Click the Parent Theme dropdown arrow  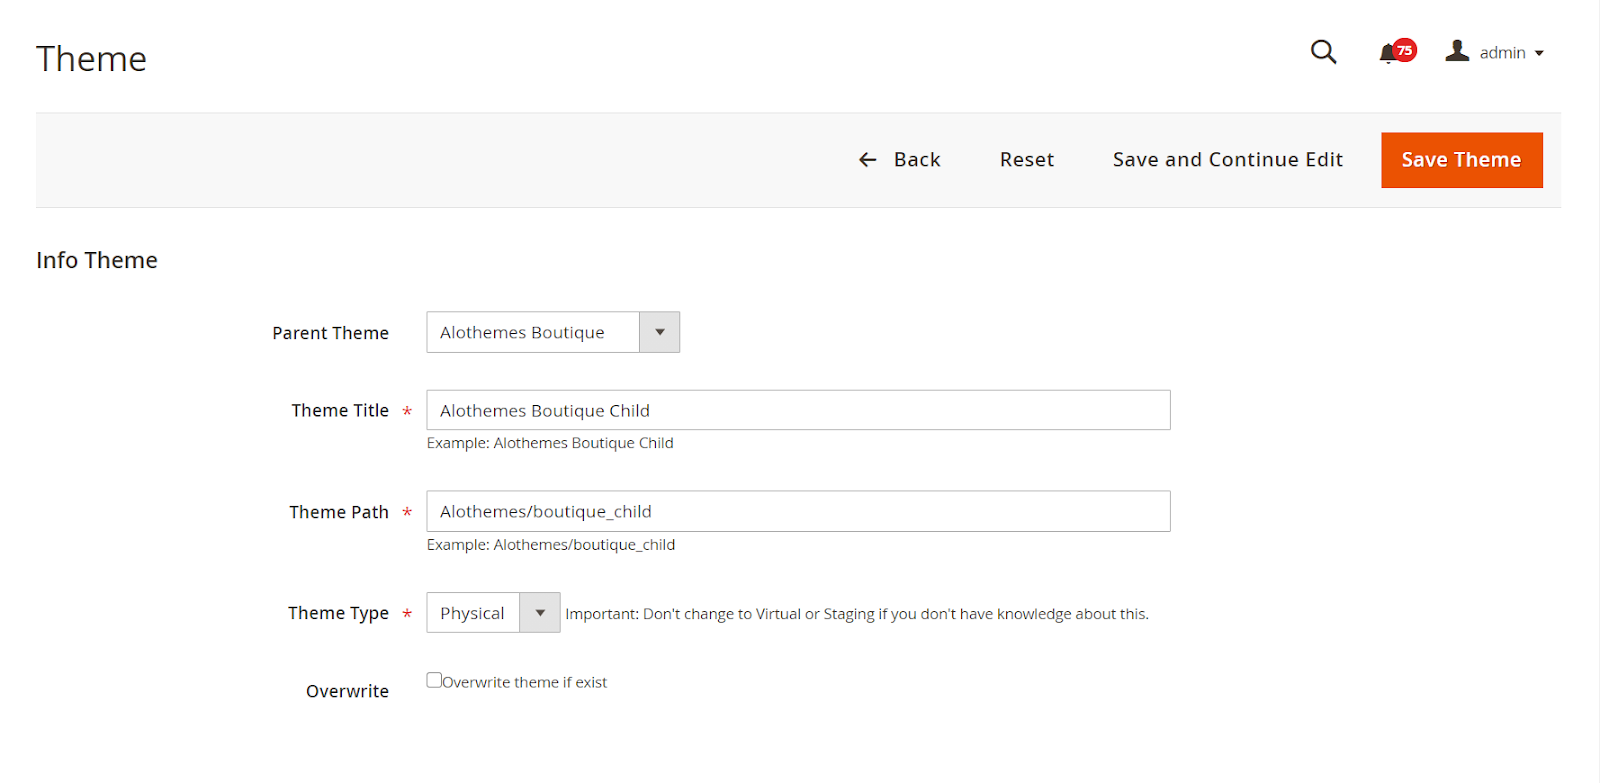[660, 332]
